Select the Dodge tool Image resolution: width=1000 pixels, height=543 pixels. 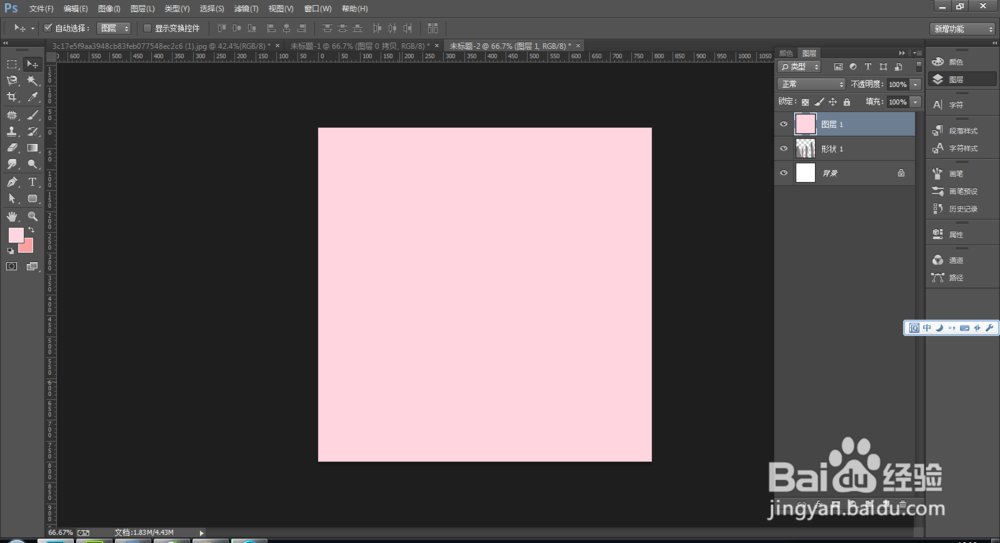click(x=32, y=165)
